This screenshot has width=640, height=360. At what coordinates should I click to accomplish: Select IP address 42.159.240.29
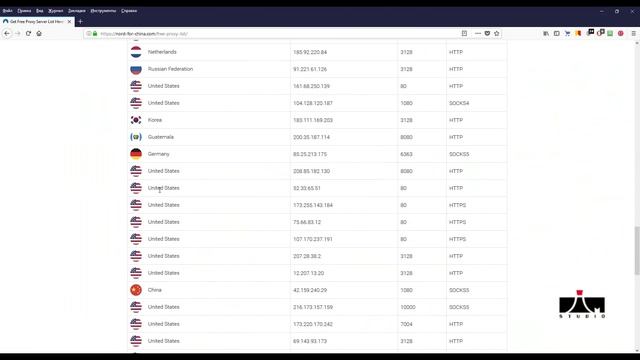coord(310,290)
